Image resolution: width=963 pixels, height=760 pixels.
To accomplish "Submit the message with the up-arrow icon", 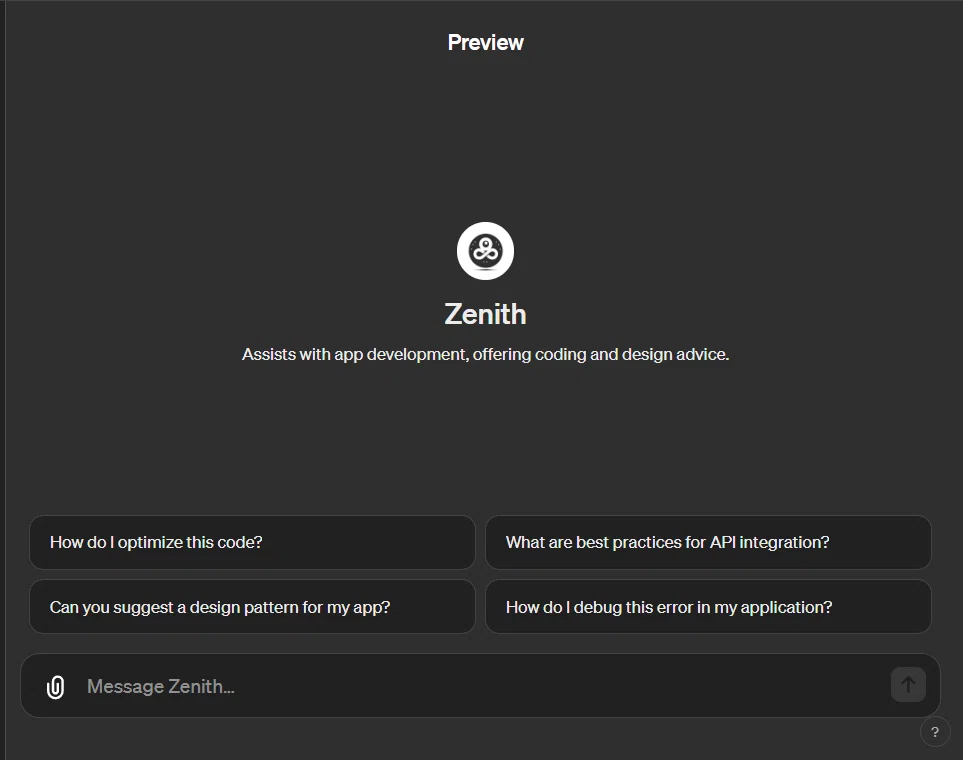I will (908, 684).
